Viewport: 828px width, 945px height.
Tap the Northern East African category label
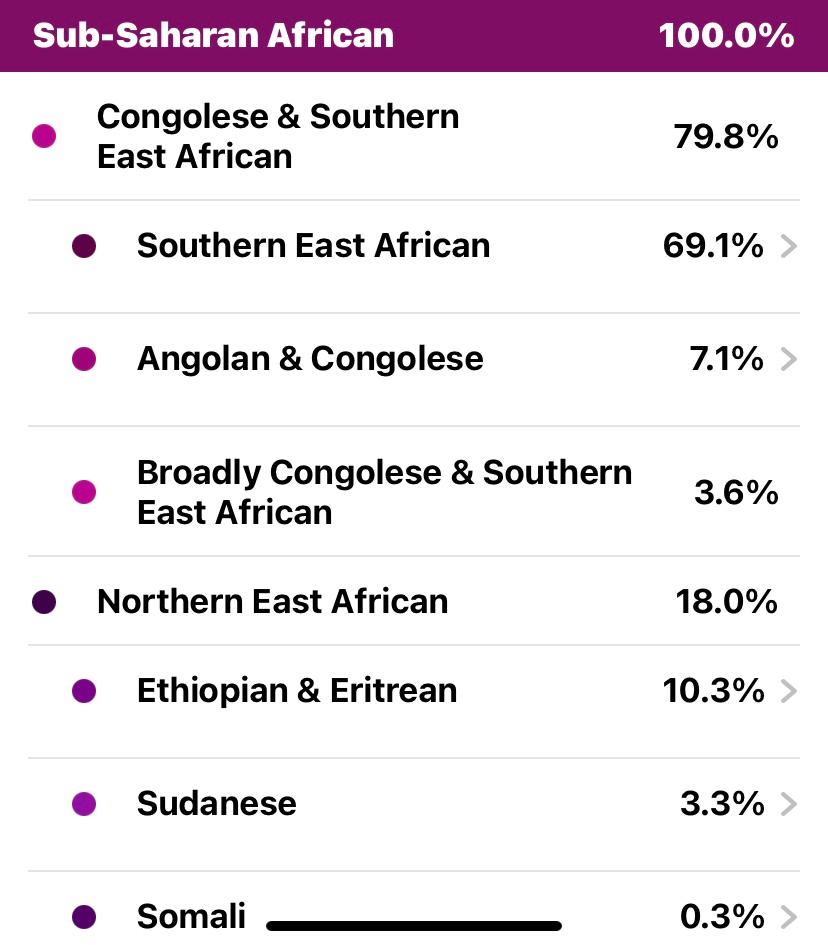272,602
